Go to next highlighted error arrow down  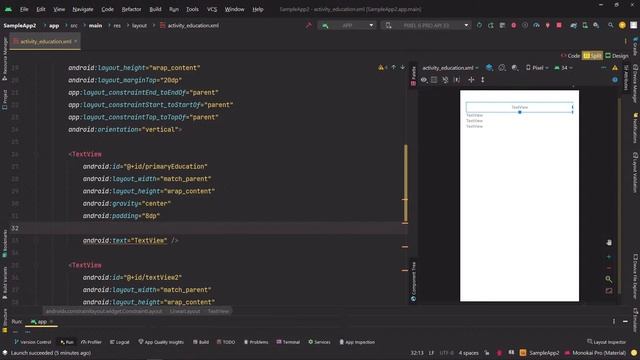click(402, 67)
